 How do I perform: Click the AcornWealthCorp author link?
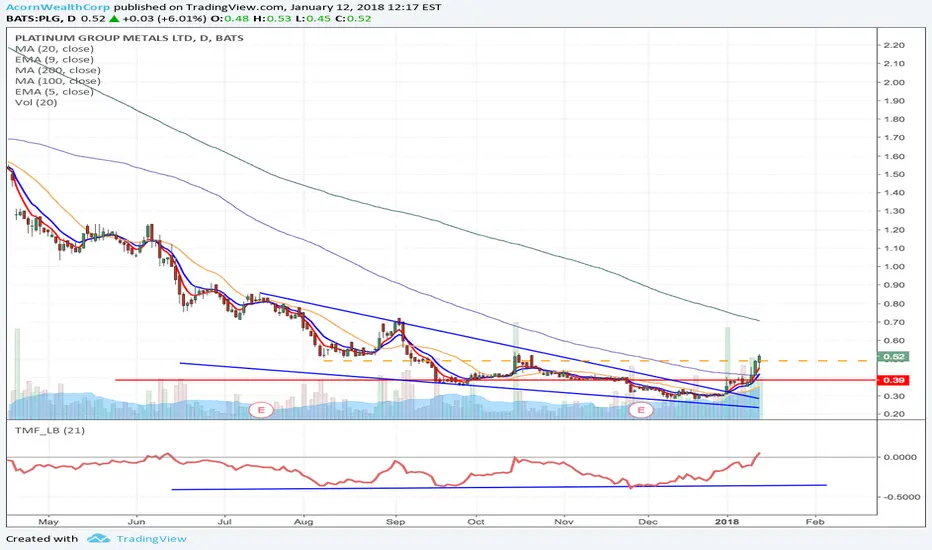coord(58,7)
